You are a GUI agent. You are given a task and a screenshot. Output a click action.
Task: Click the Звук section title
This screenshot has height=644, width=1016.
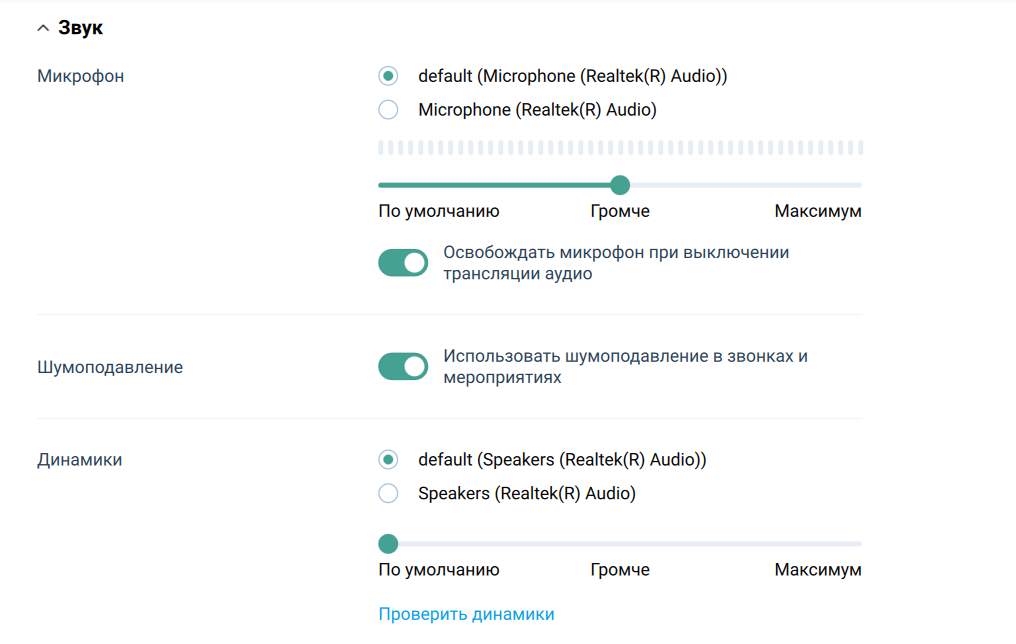[81, 27]
